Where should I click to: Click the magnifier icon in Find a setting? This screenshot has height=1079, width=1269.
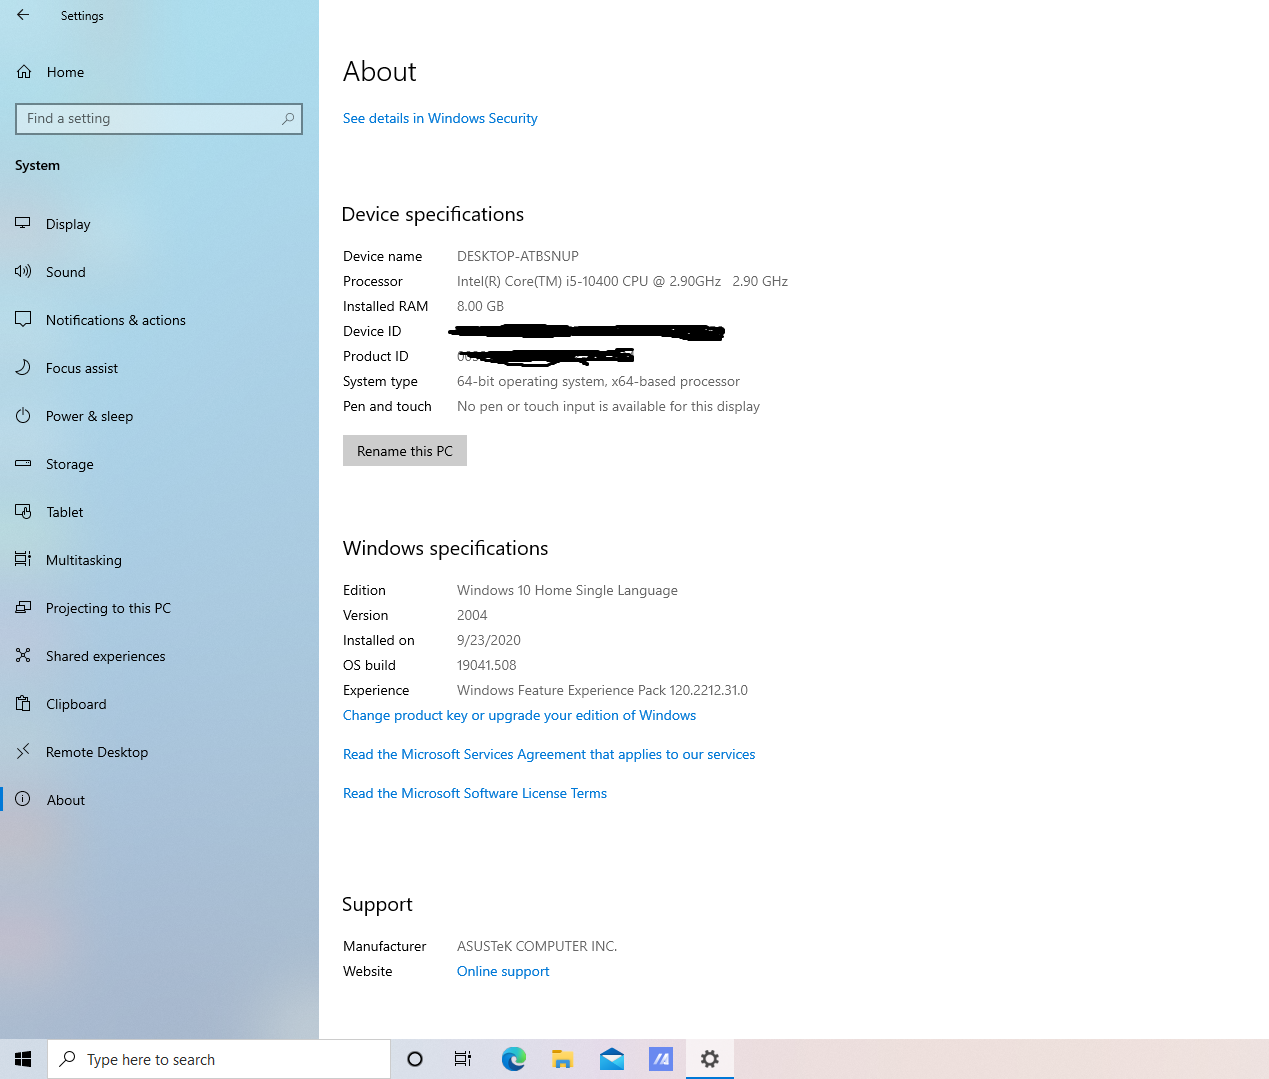(x=288, y=119)
